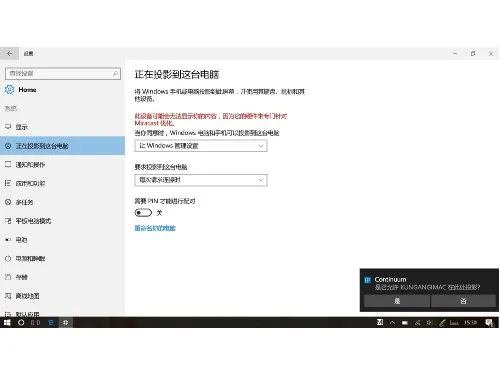Minimize the Settings window
500x375 pixels.
coord(455,53)
